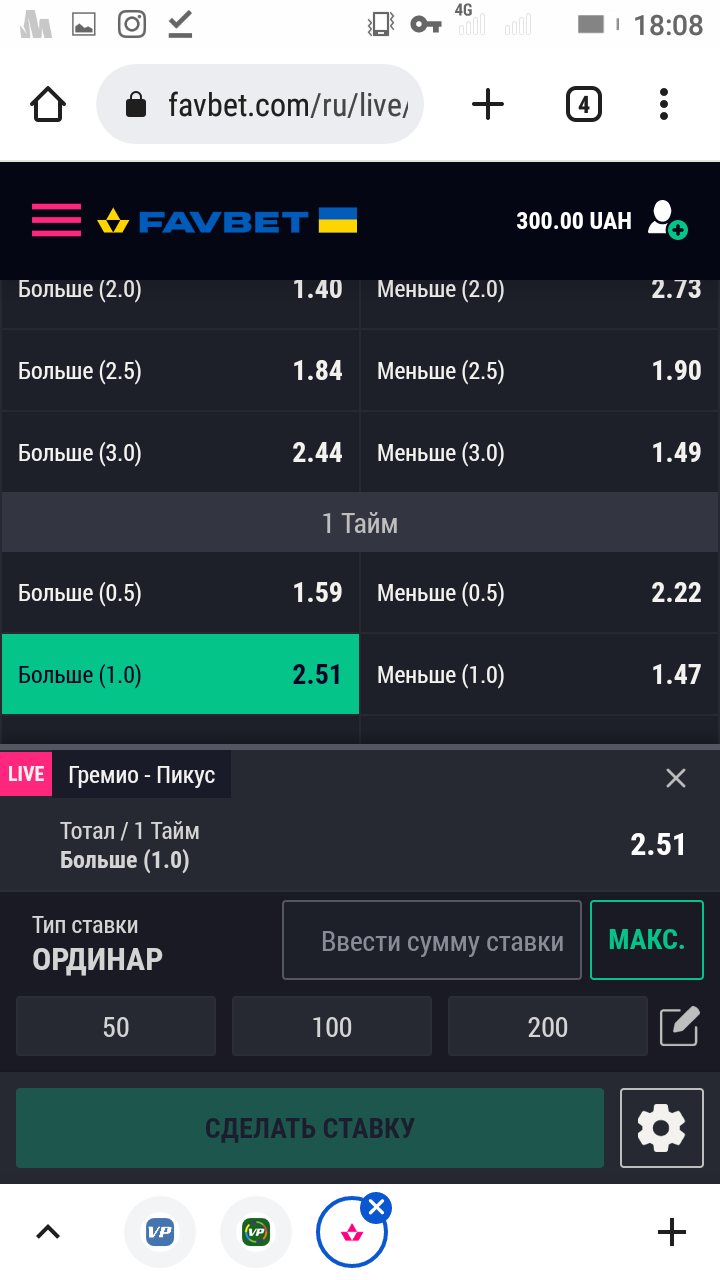Select the Гремио - Пикус bet slip tab
720x1280 pixels.
click(x=140, y=773)
